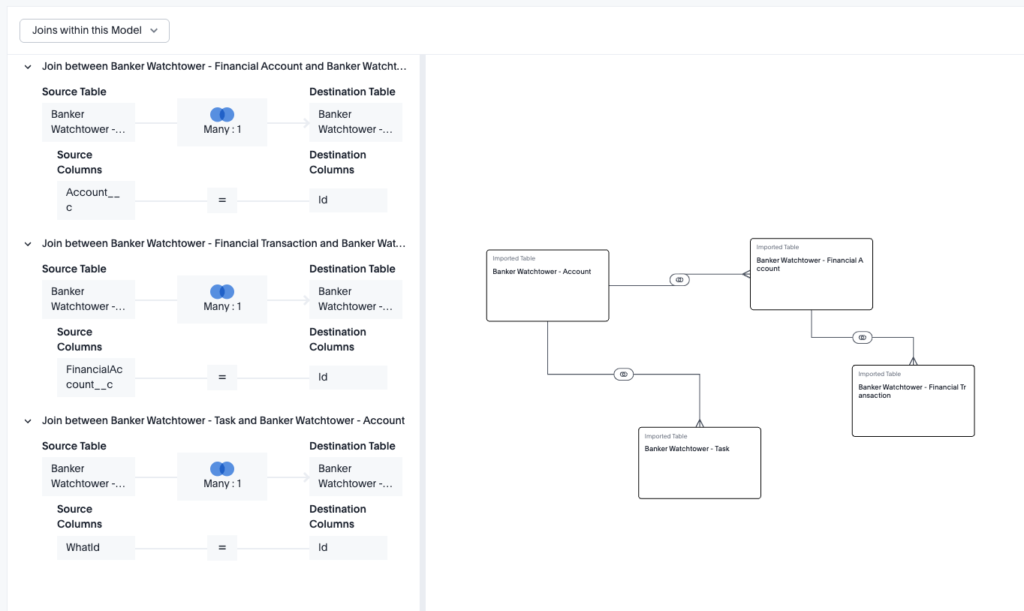Click the Many : 1 venn icon for the Financial Transaction join

tap(221, 291)
